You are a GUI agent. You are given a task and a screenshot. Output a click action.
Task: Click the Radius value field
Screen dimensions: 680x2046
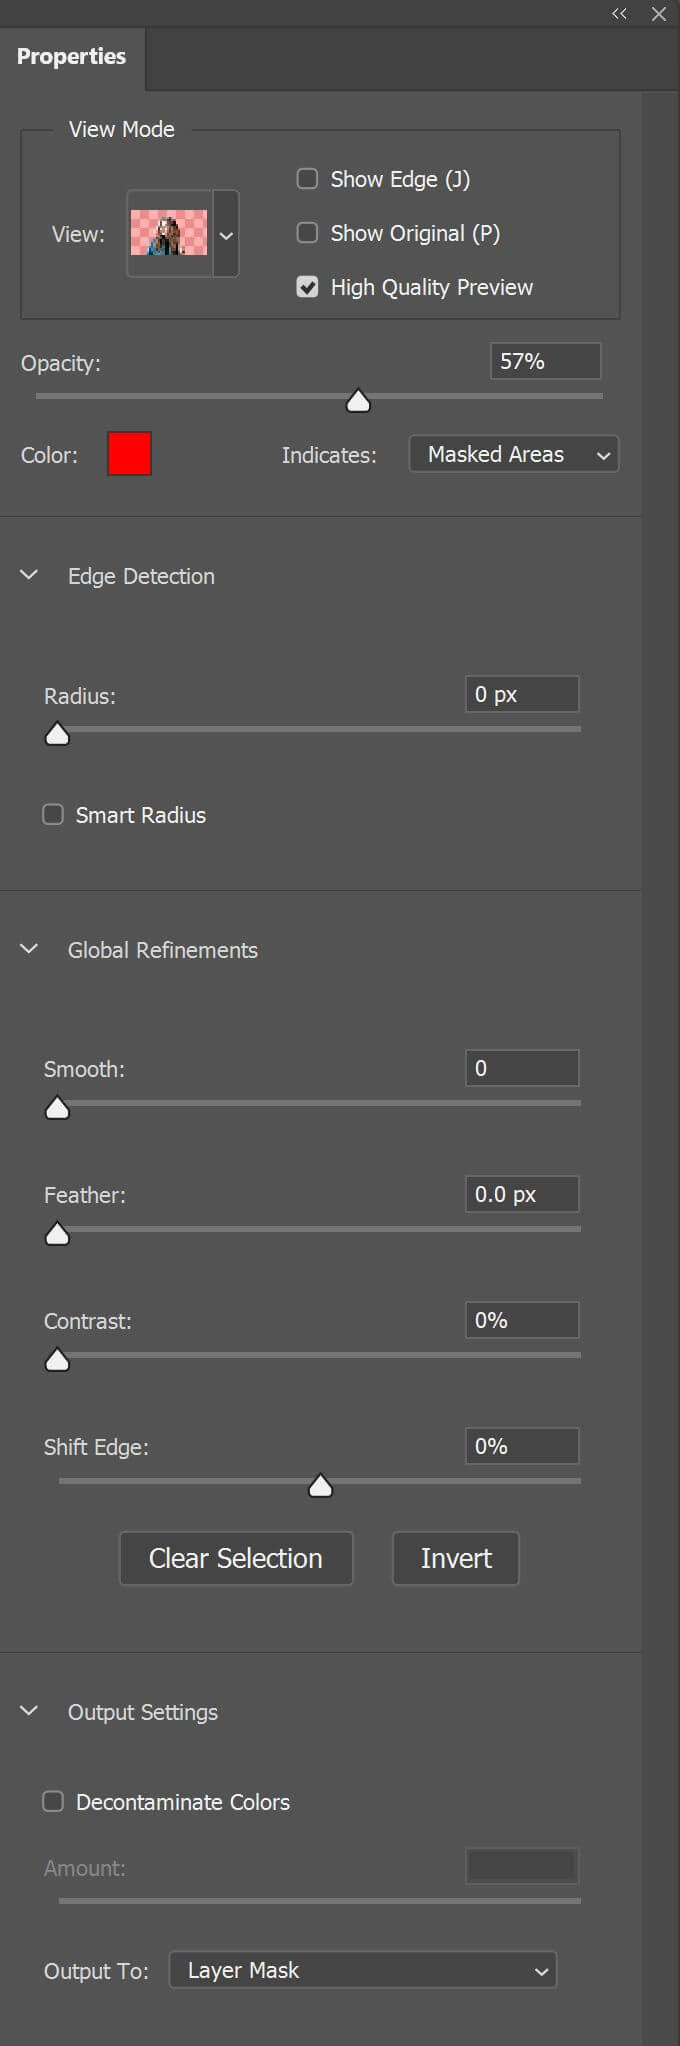pos(522,694)
